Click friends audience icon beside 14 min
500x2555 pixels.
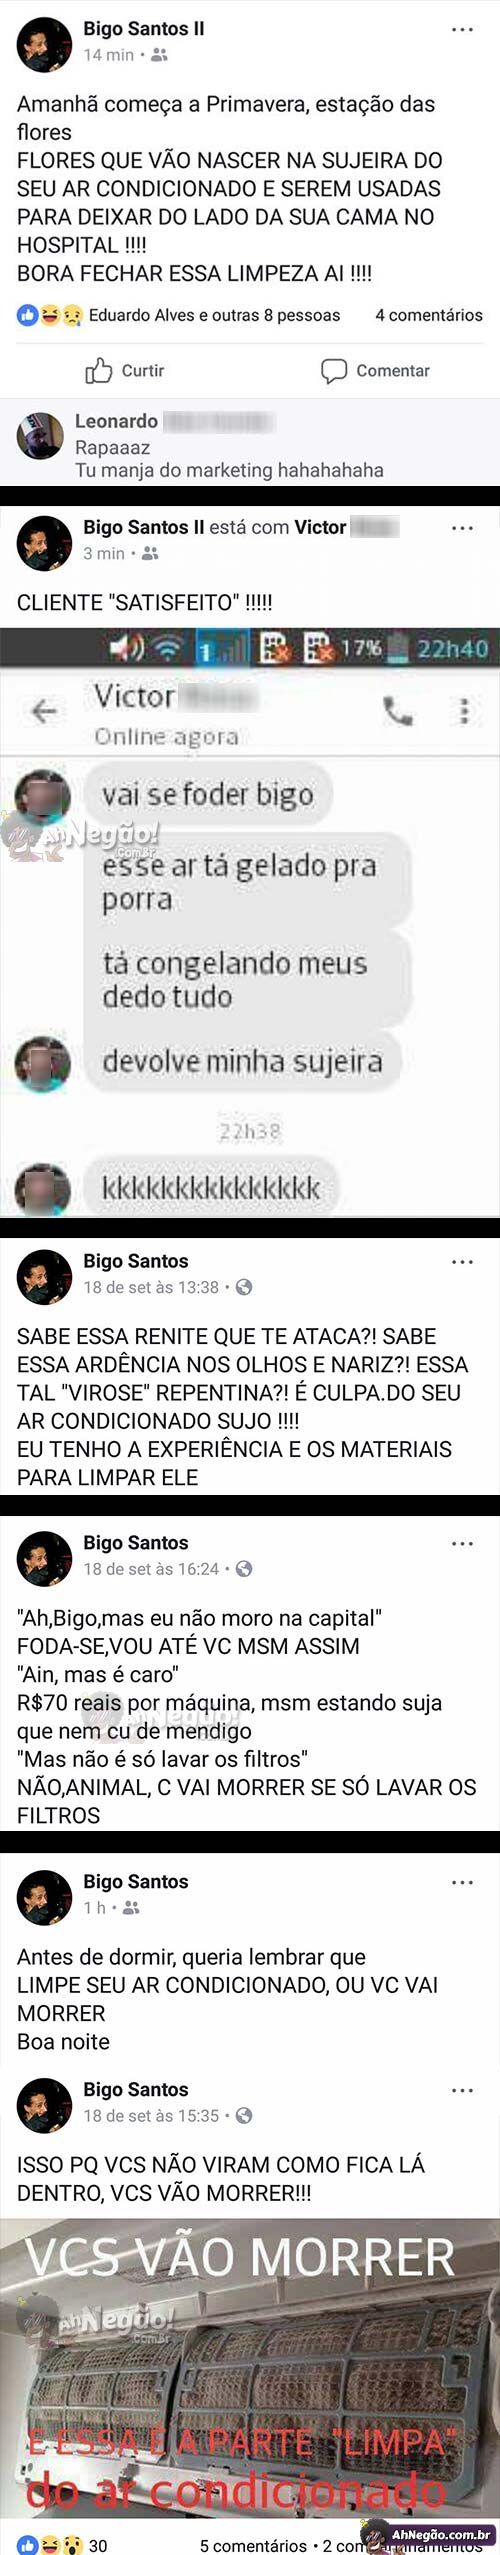pyautogui.click(x=159, y=56)
